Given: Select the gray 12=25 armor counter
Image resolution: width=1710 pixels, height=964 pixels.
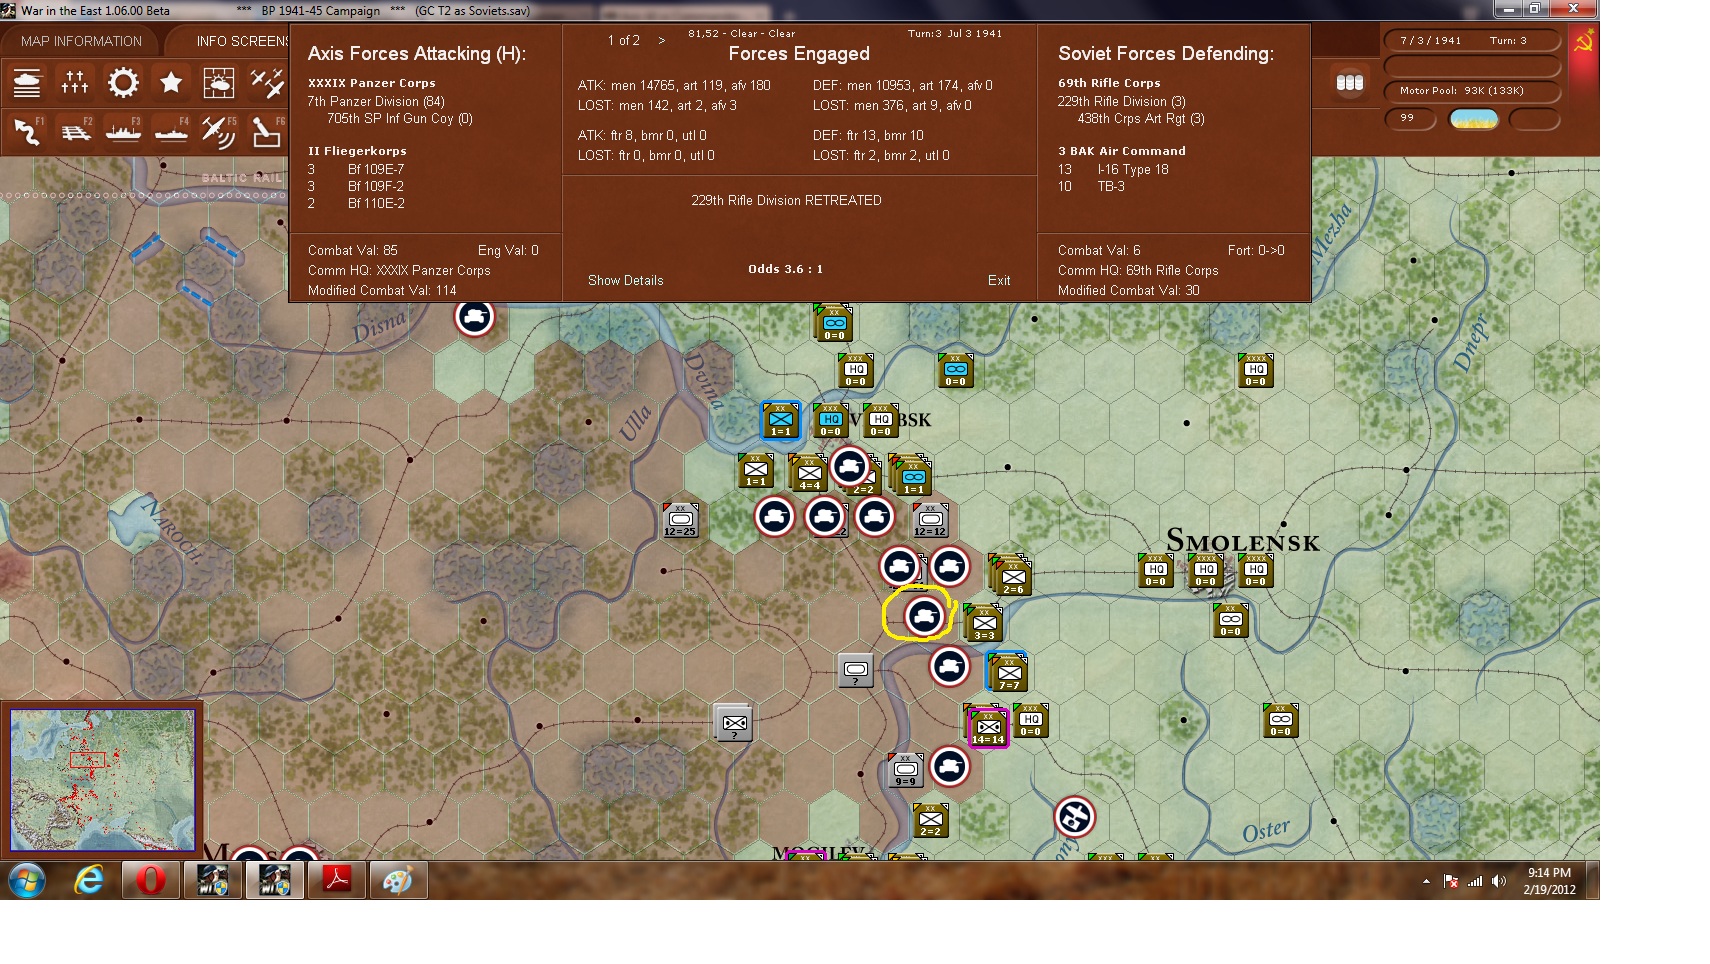Looking at the screenshot, I should (x=680, y=520).
